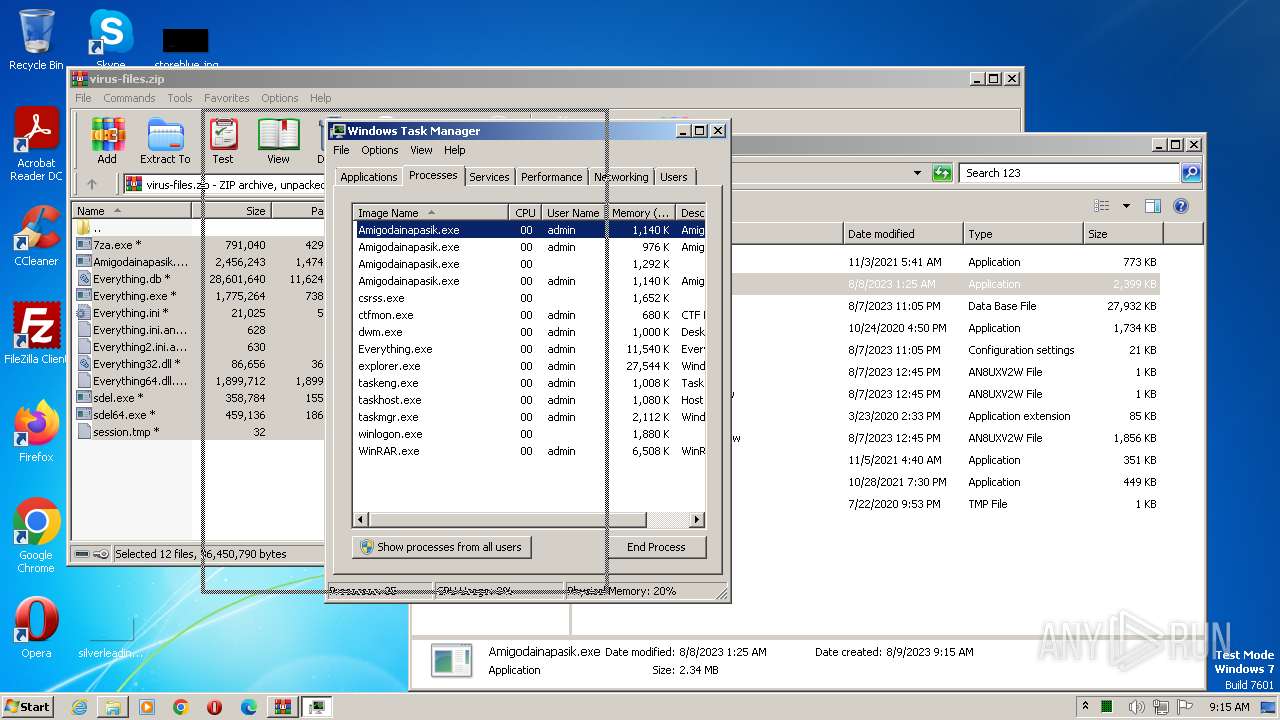The image size is (1280, 720).
Task: Click Explorer refresh green arrows button
Action: [941, 173]
